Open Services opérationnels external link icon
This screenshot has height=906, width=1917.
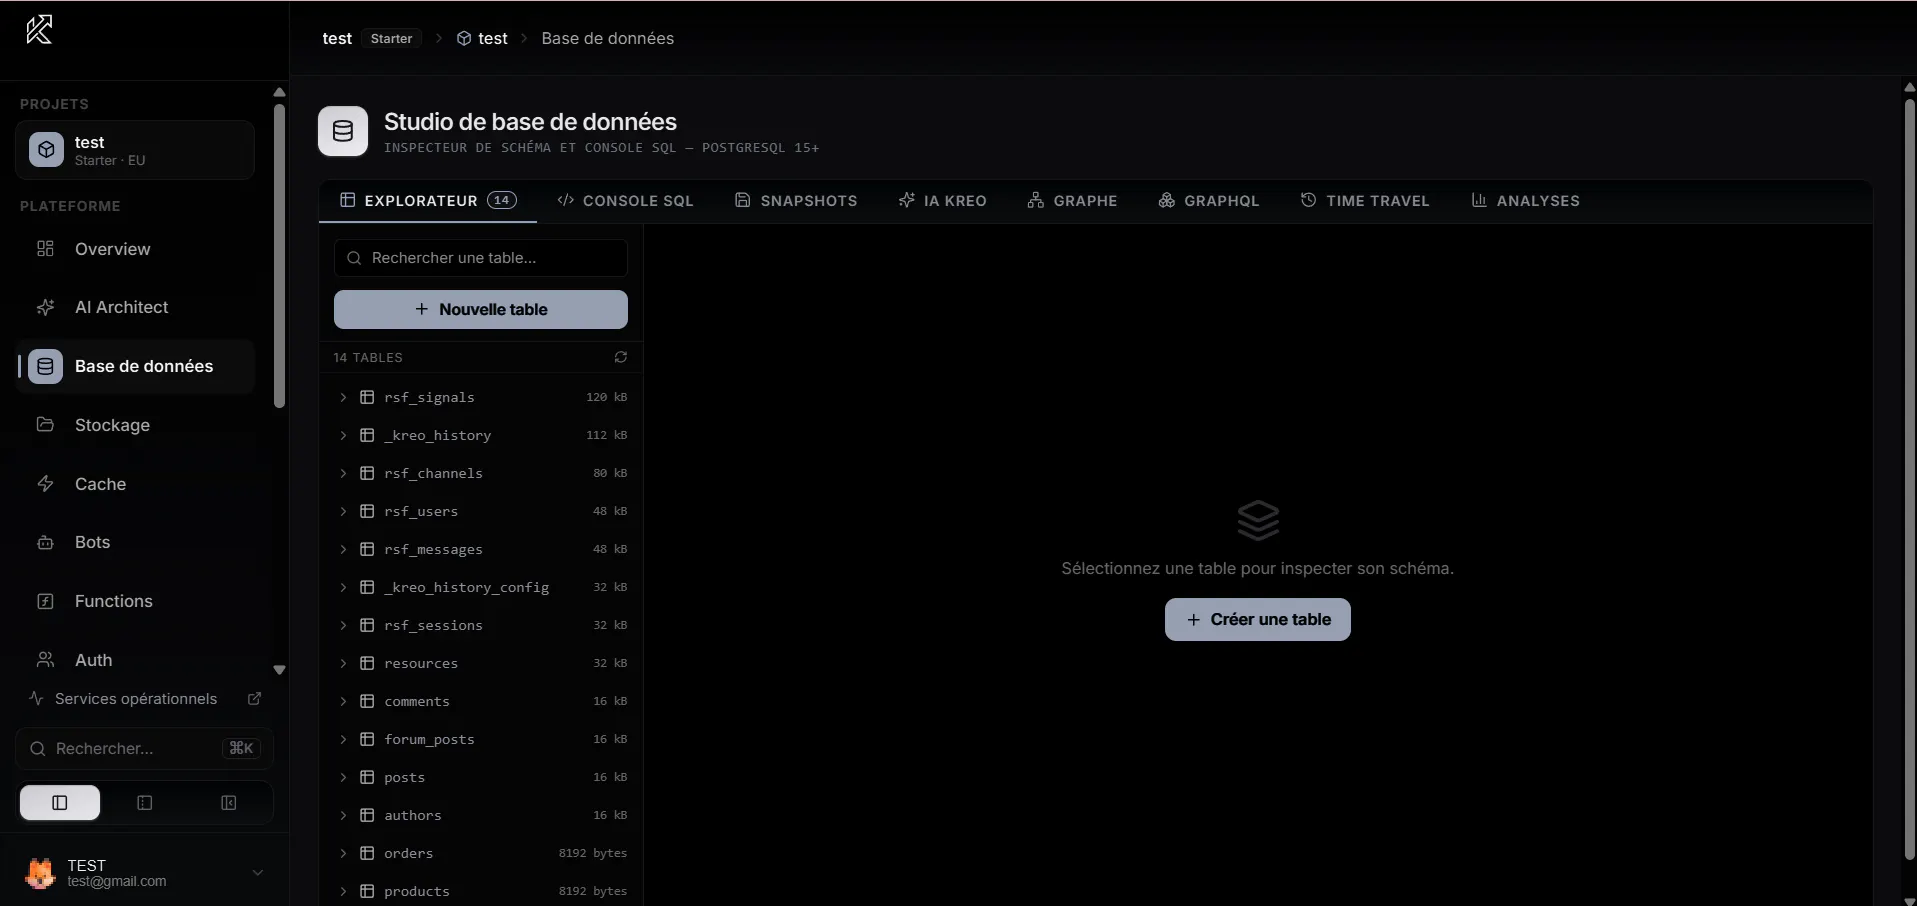coord(254,699)
